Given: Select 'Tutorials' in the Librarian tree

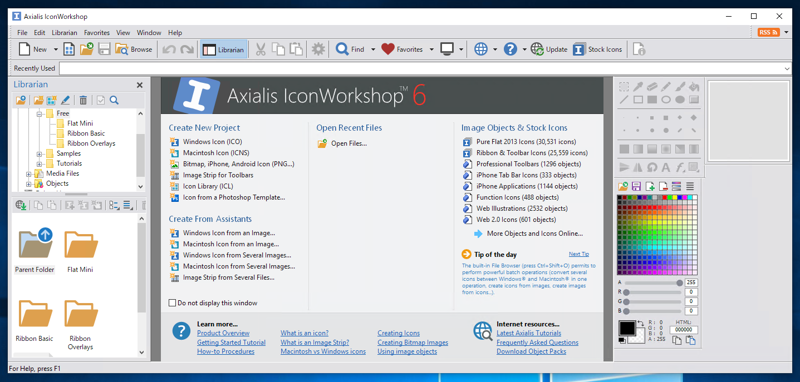Looking at the screenshot, I should click(x=69, y=164).
